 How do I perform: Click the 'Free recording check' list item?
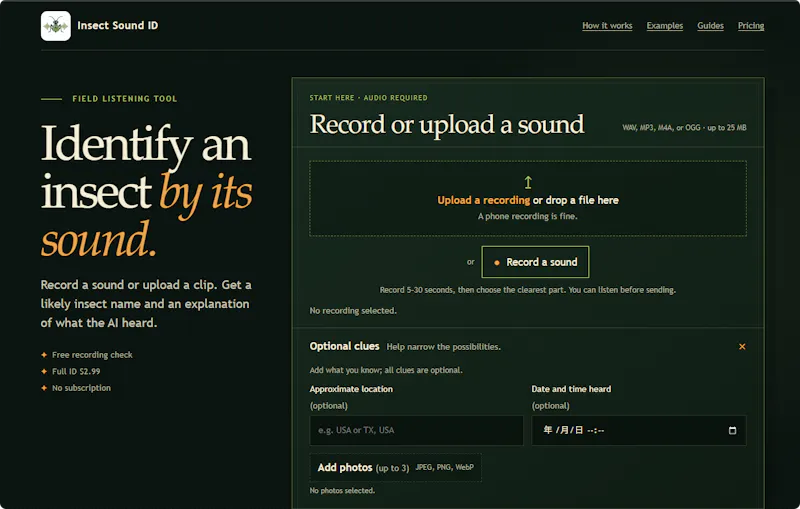point(92,355)
